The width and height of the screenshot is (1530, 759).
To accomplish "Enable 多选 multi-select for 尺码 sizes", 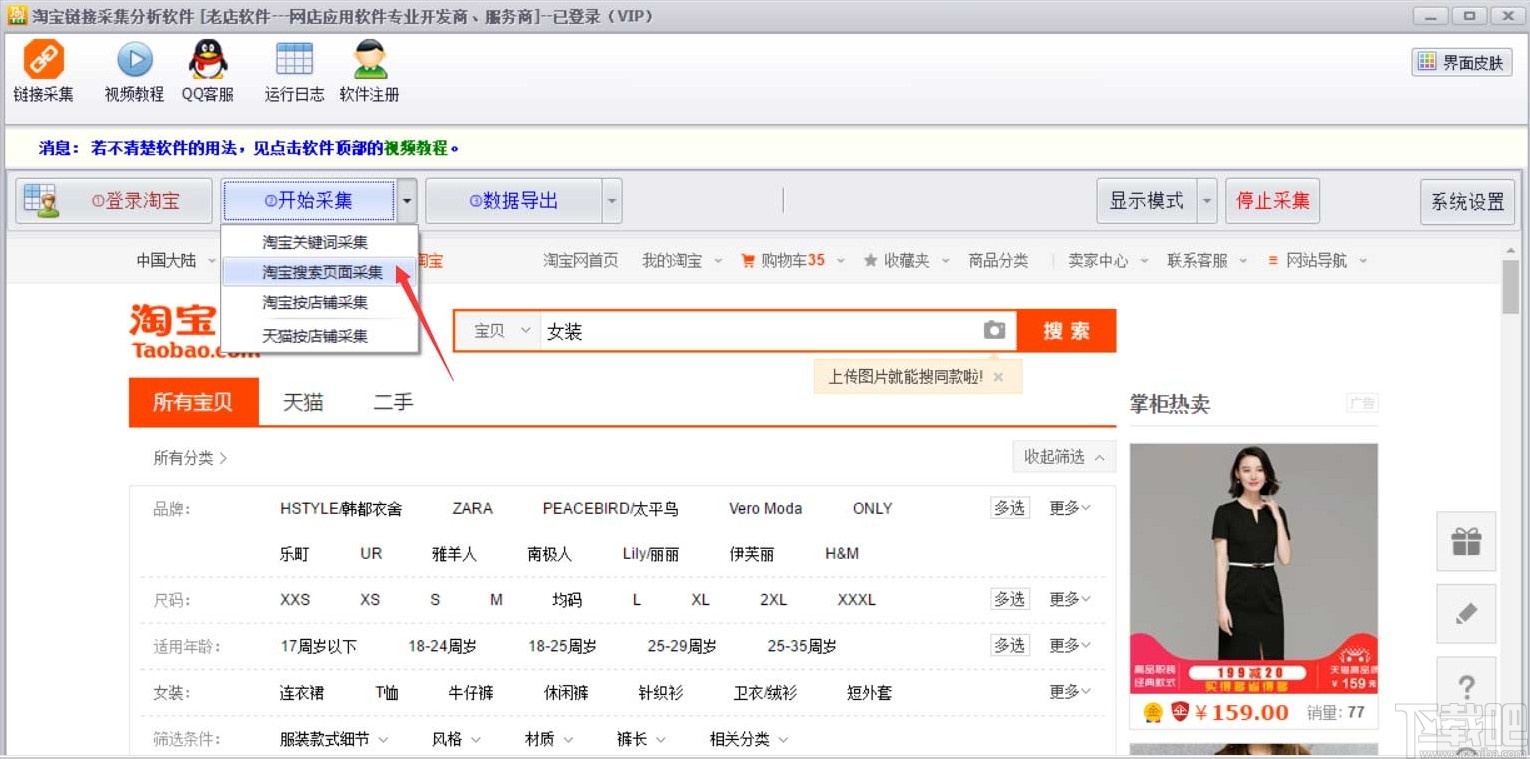I will coord(1009,599).
